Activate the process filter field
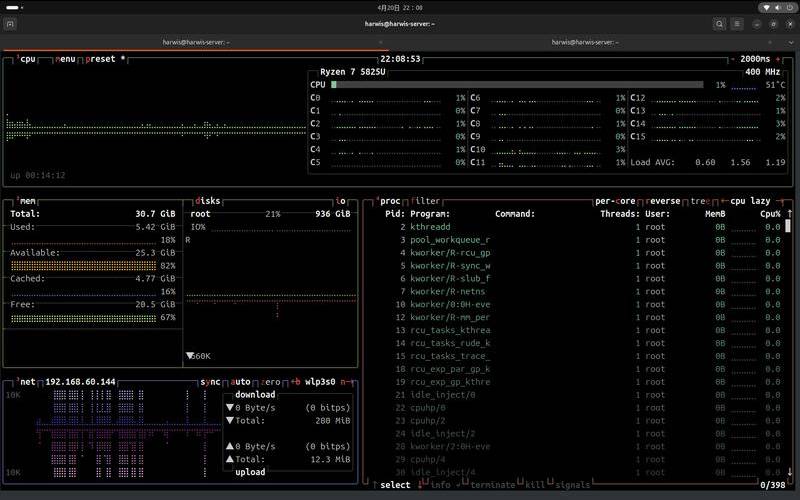The image size is (800, 500). tap(425, 201)
